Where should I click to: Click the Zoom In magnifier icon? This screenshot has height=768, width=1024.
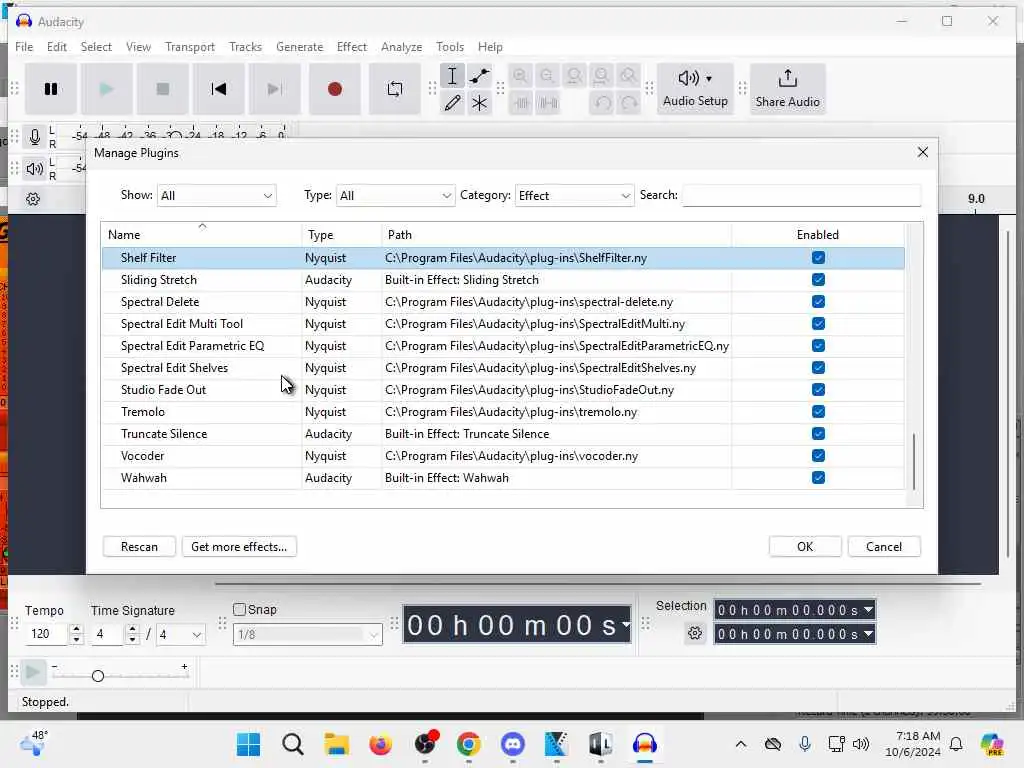click(520, 76)
